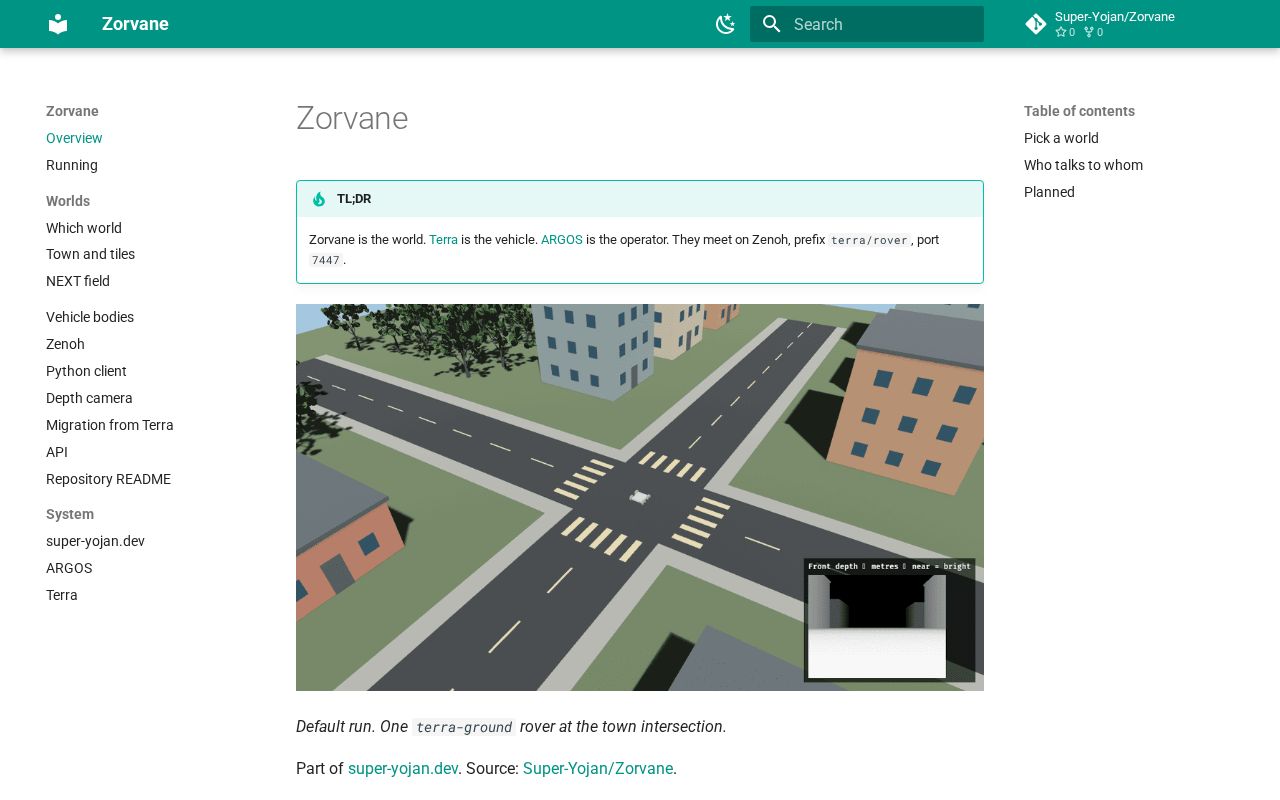
Task: Click the front depth camera inset view
Action: 889,620
